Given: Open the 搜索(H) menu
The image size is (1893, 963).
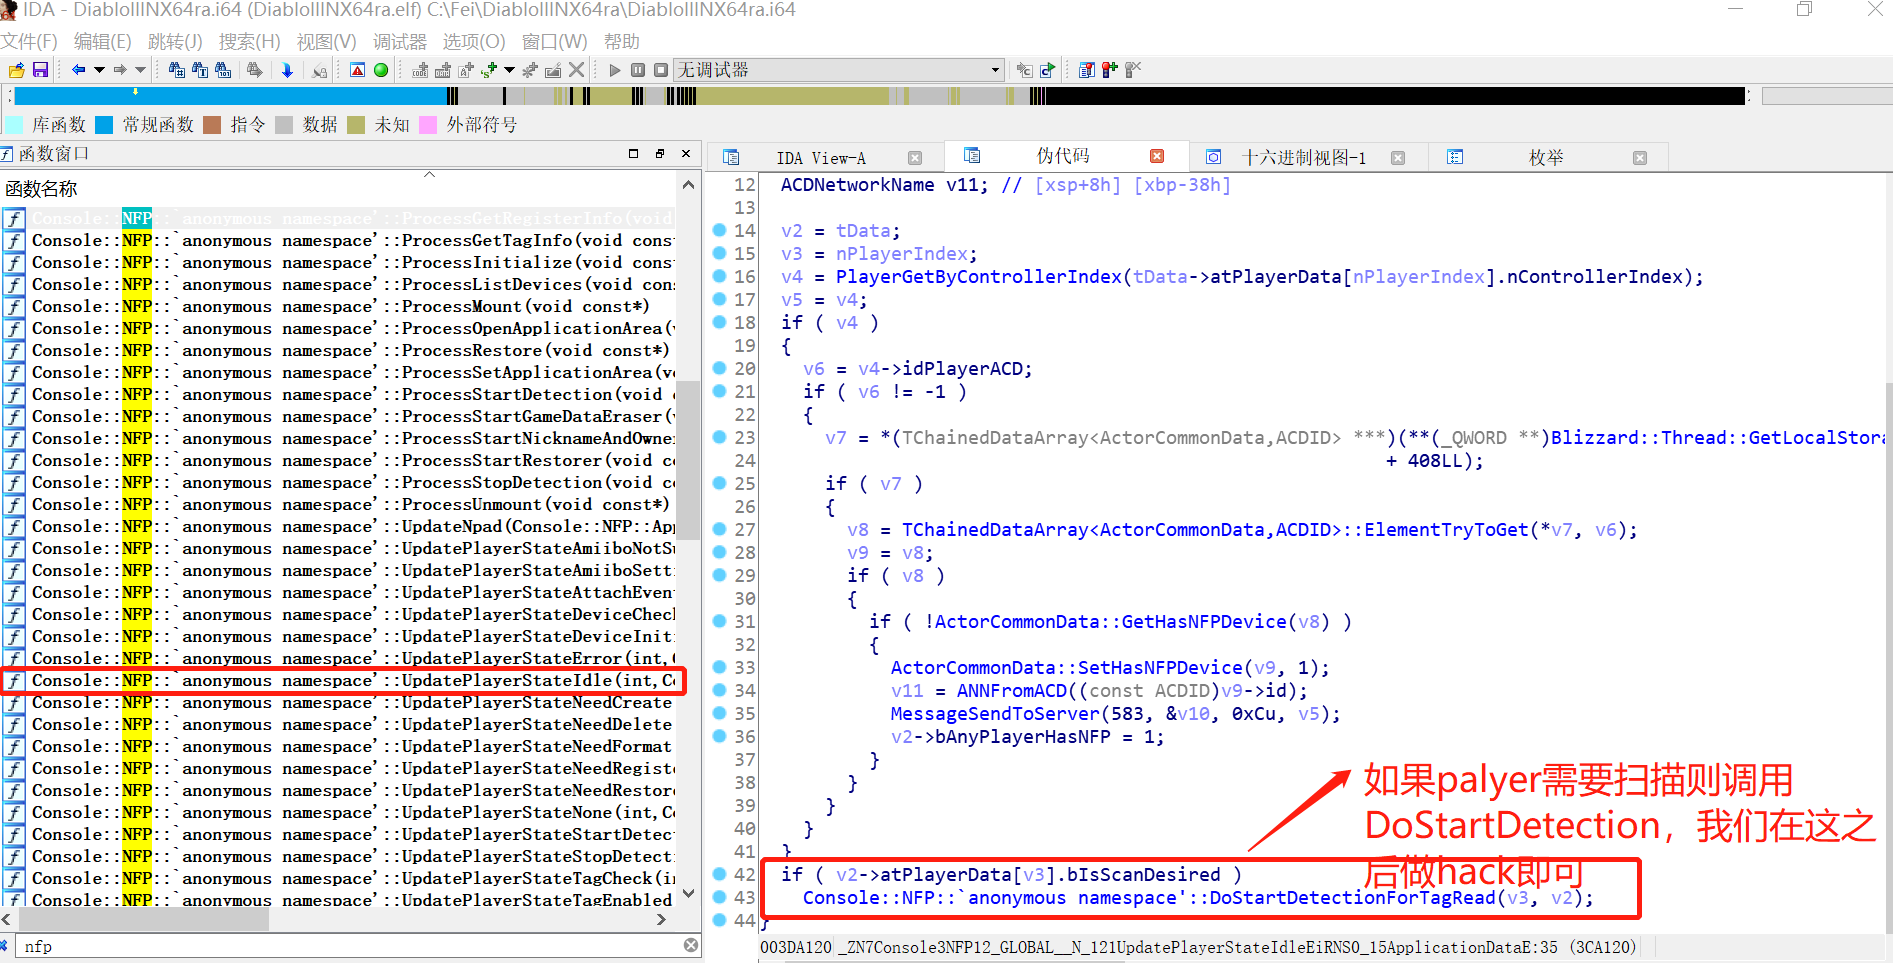Looking at the screenshot, I should click(249, 42).
